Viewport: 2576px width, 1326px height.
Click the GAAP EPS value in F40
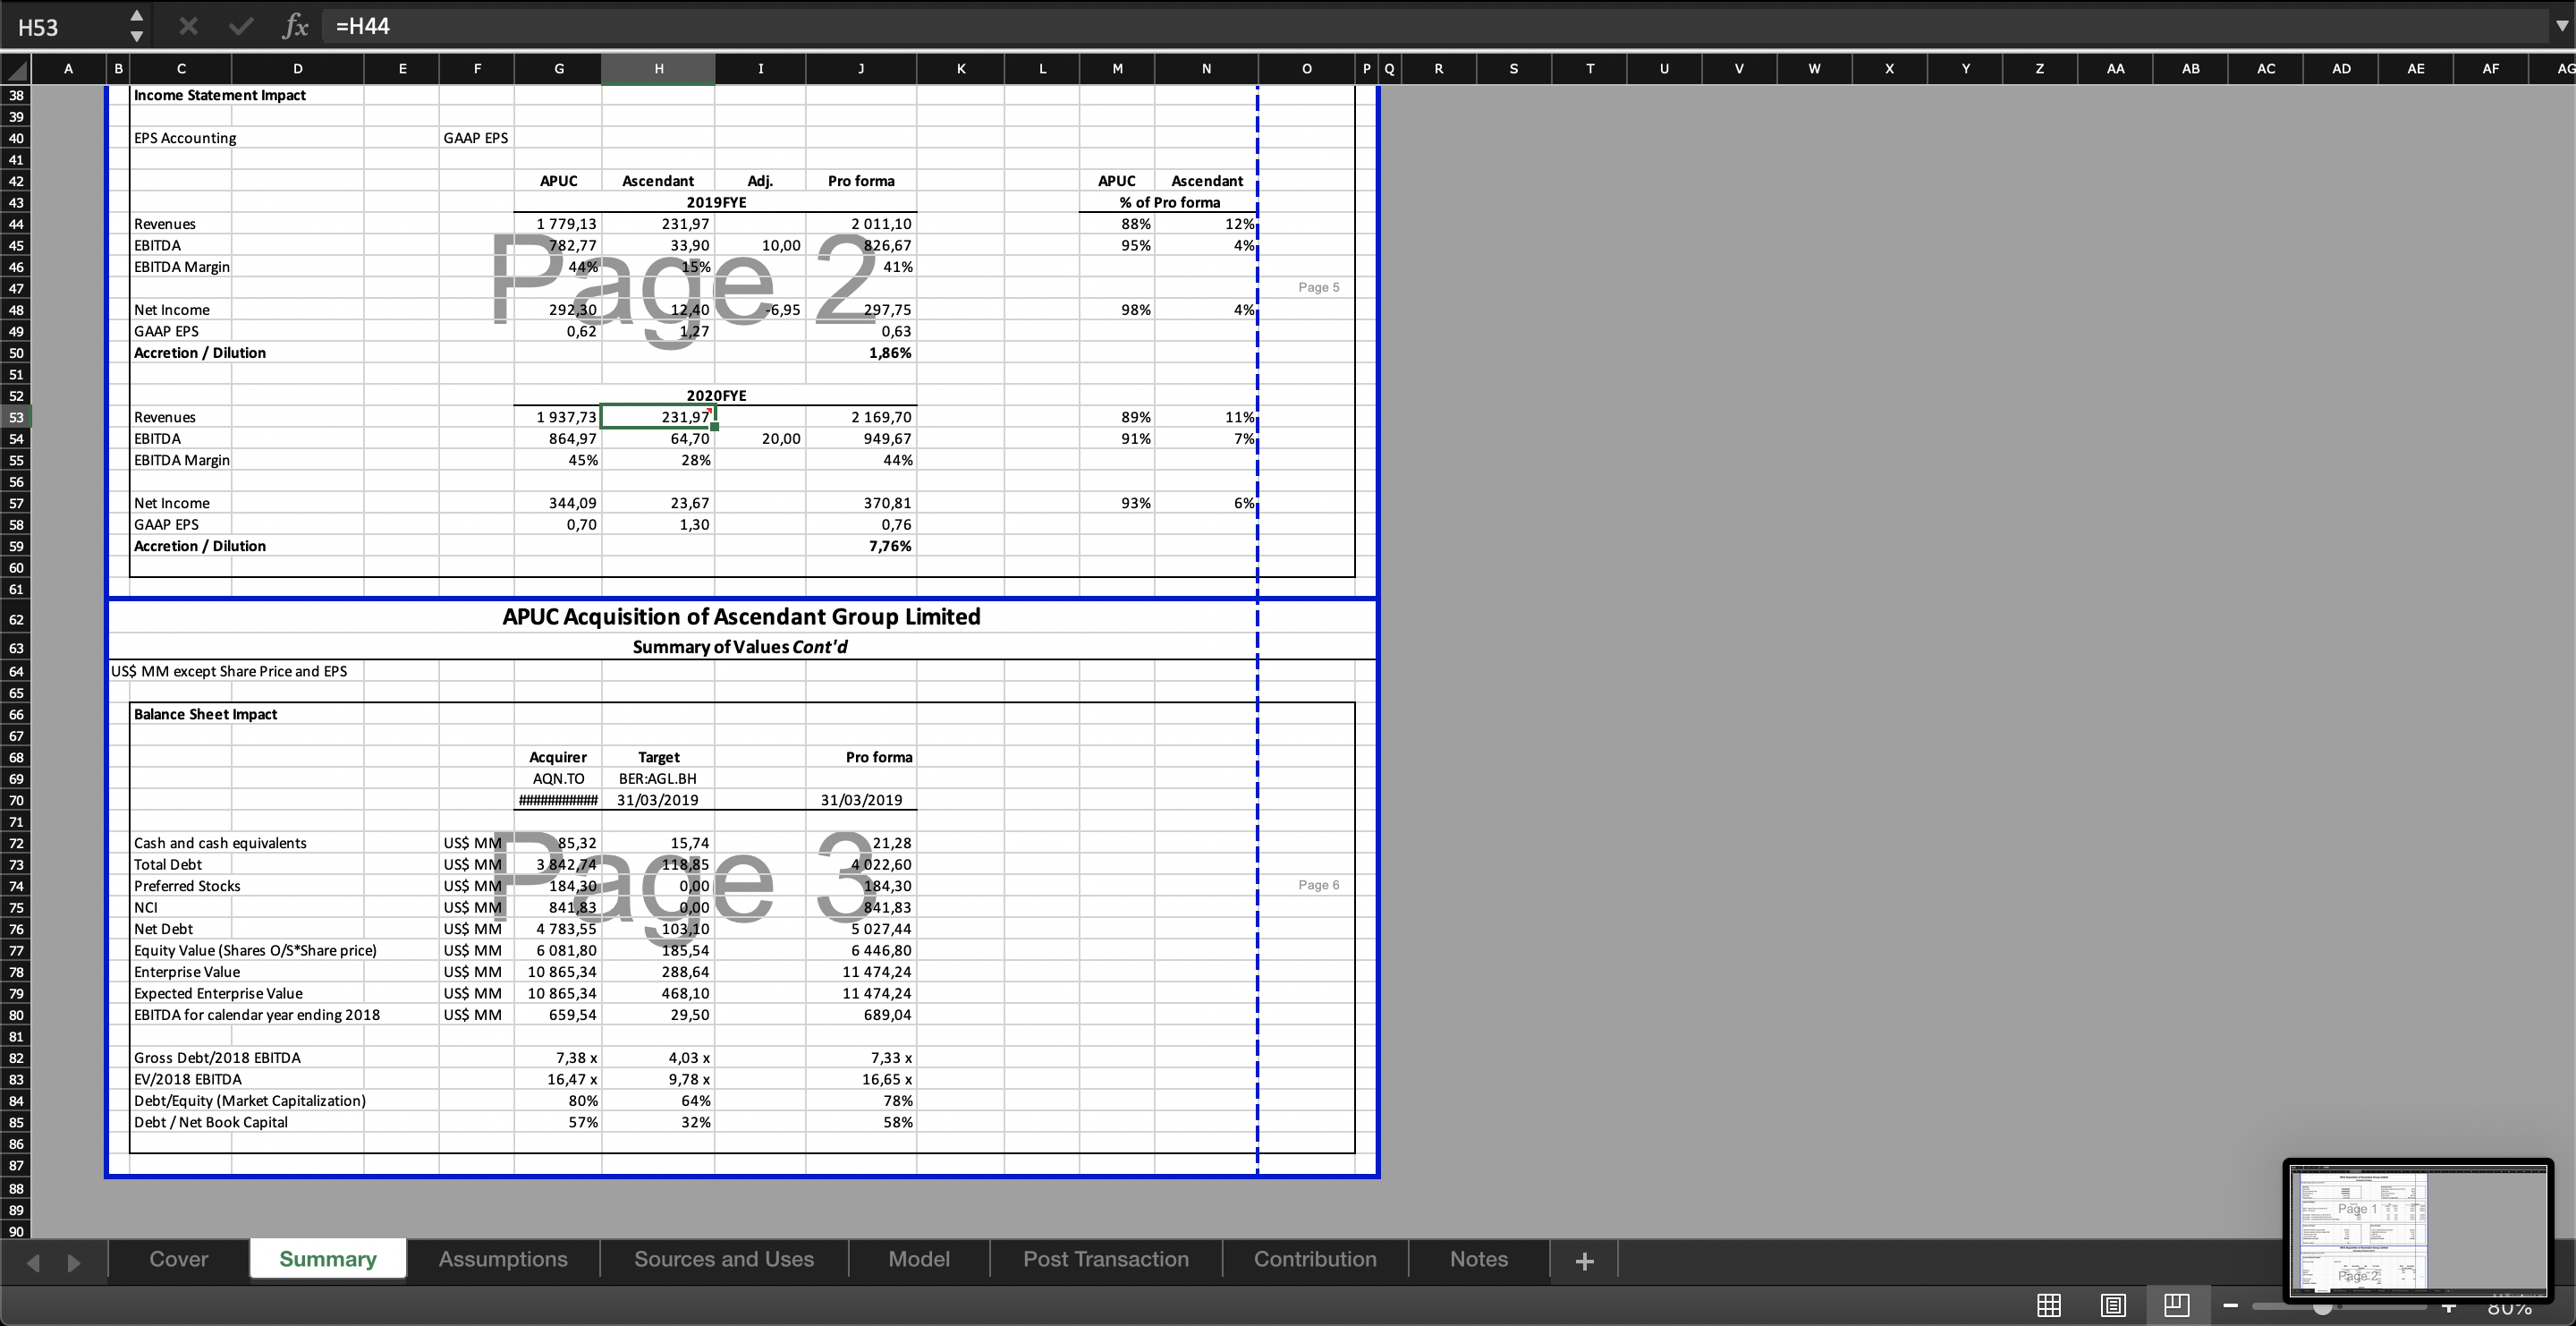tap(476, 138)
